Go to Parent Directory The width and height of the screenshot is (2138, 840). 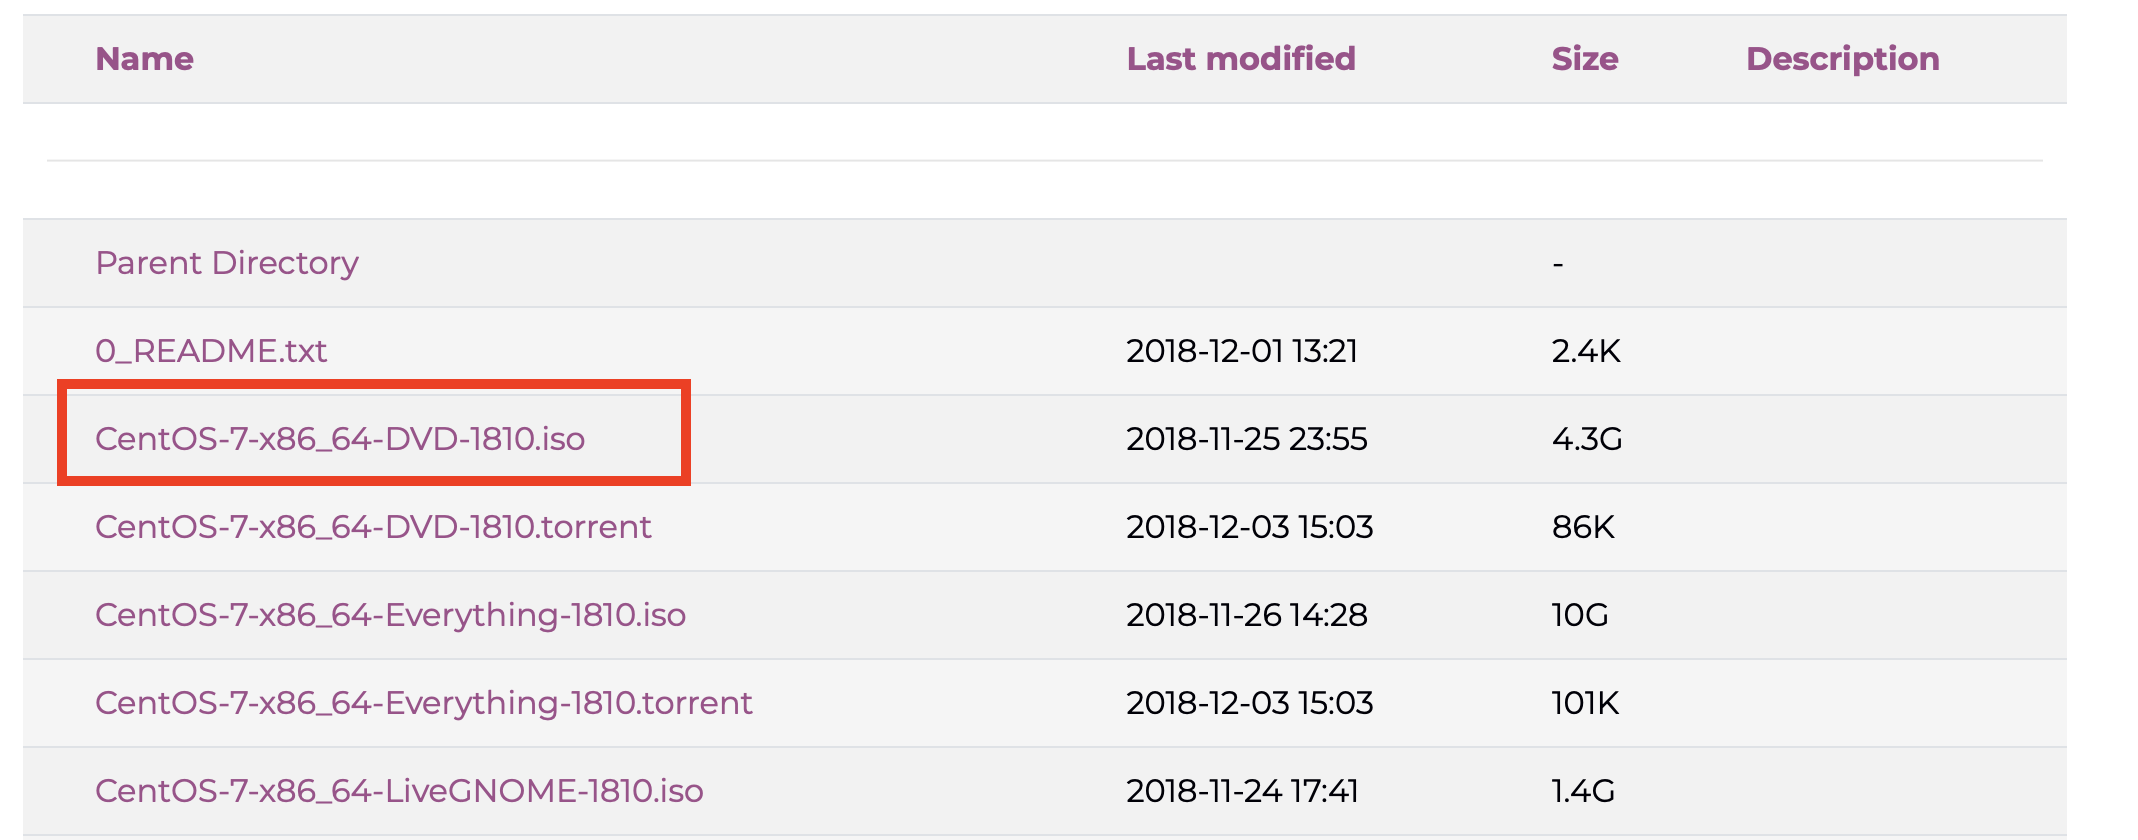click(227, 263)
